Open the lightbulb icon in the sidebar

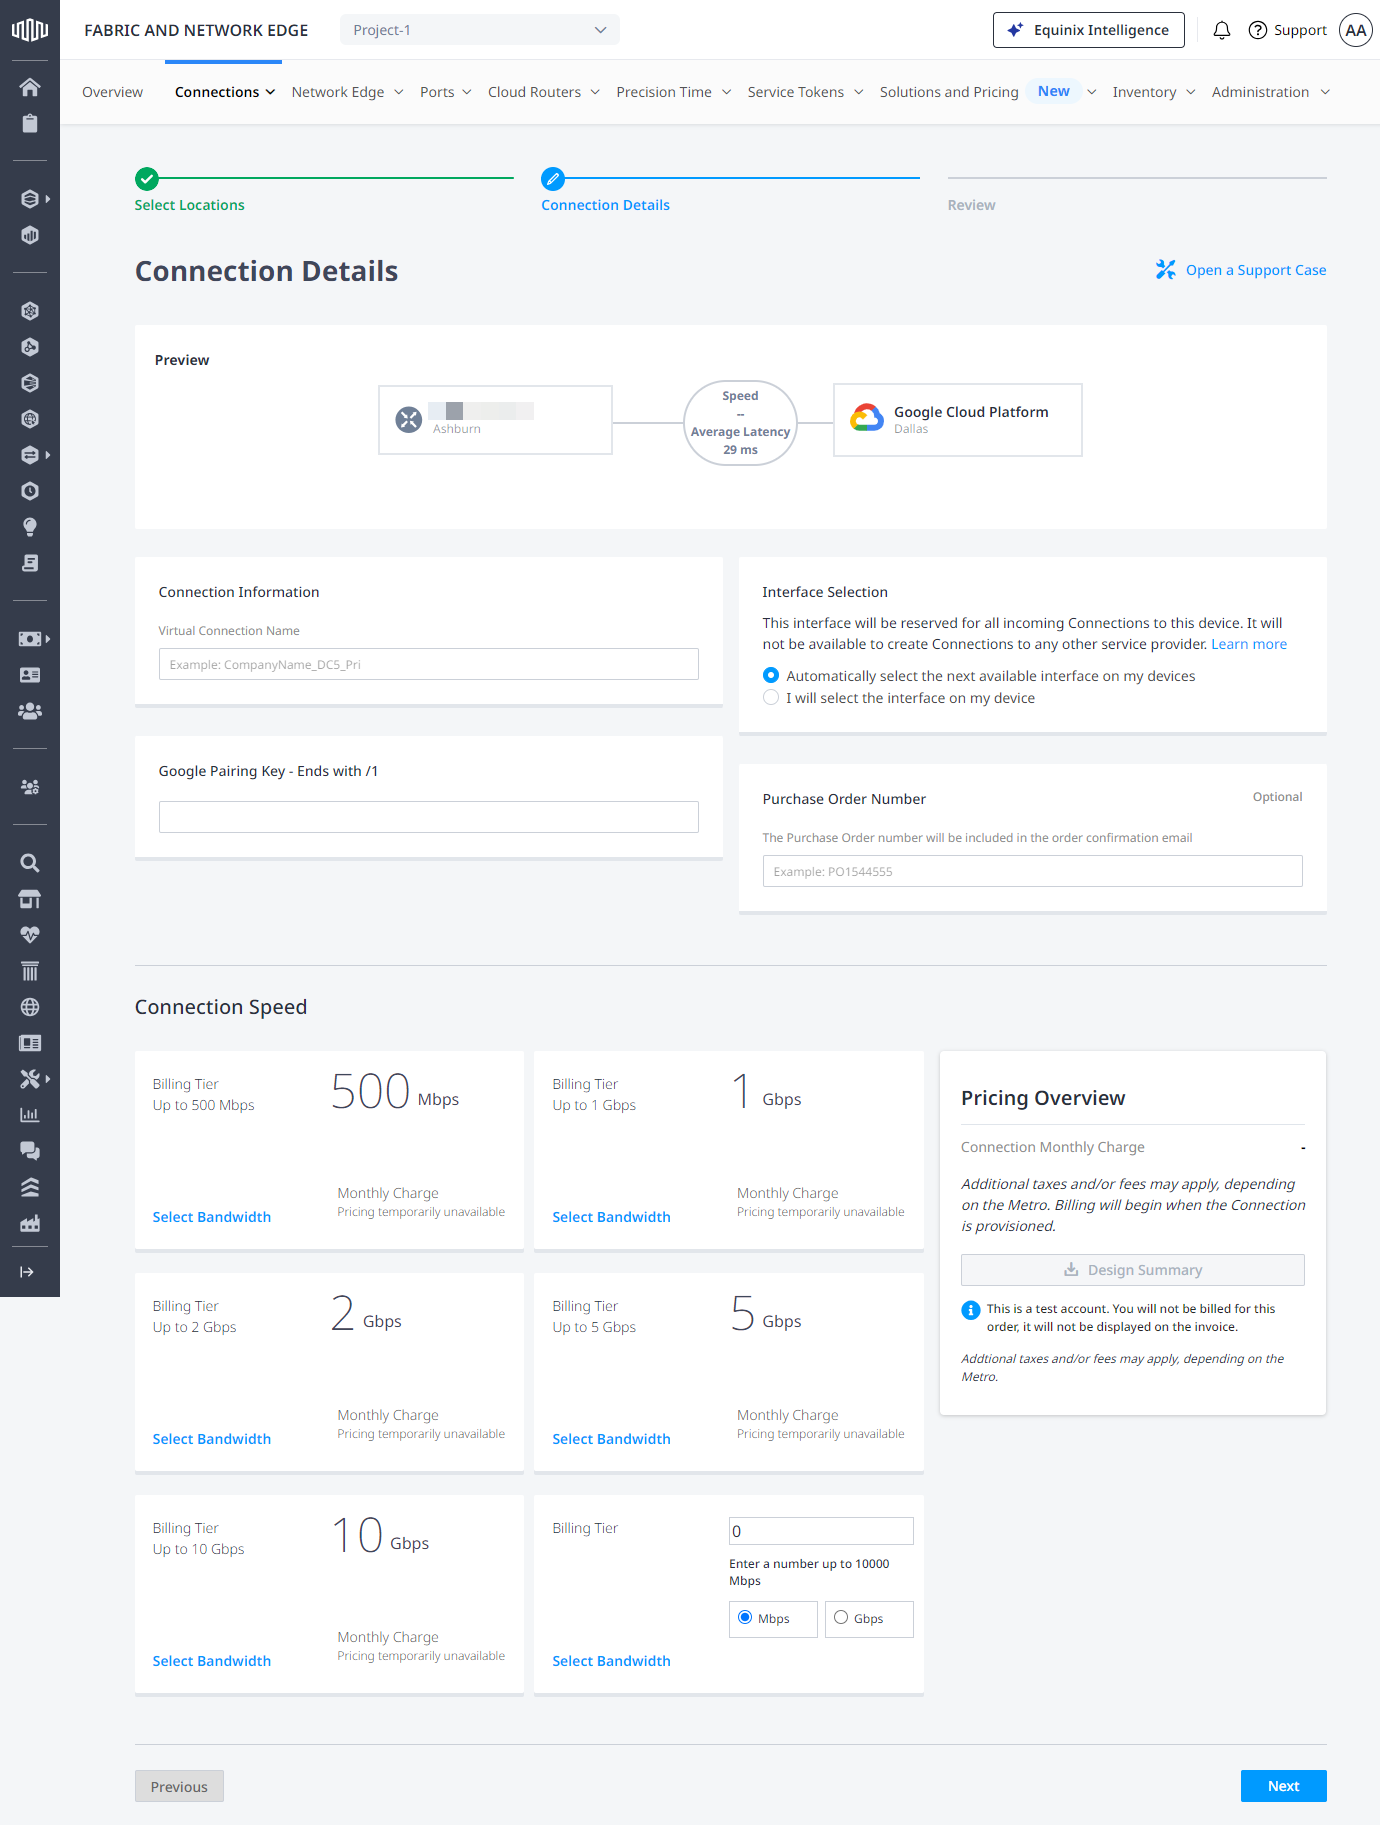click(30, 527)
